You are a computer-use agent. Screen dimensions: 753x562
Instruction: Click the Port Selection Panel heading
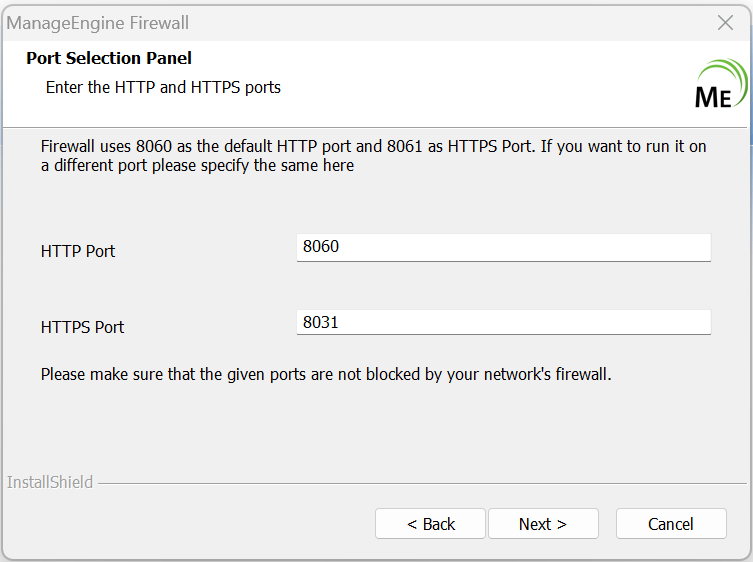tap(109, 59)
